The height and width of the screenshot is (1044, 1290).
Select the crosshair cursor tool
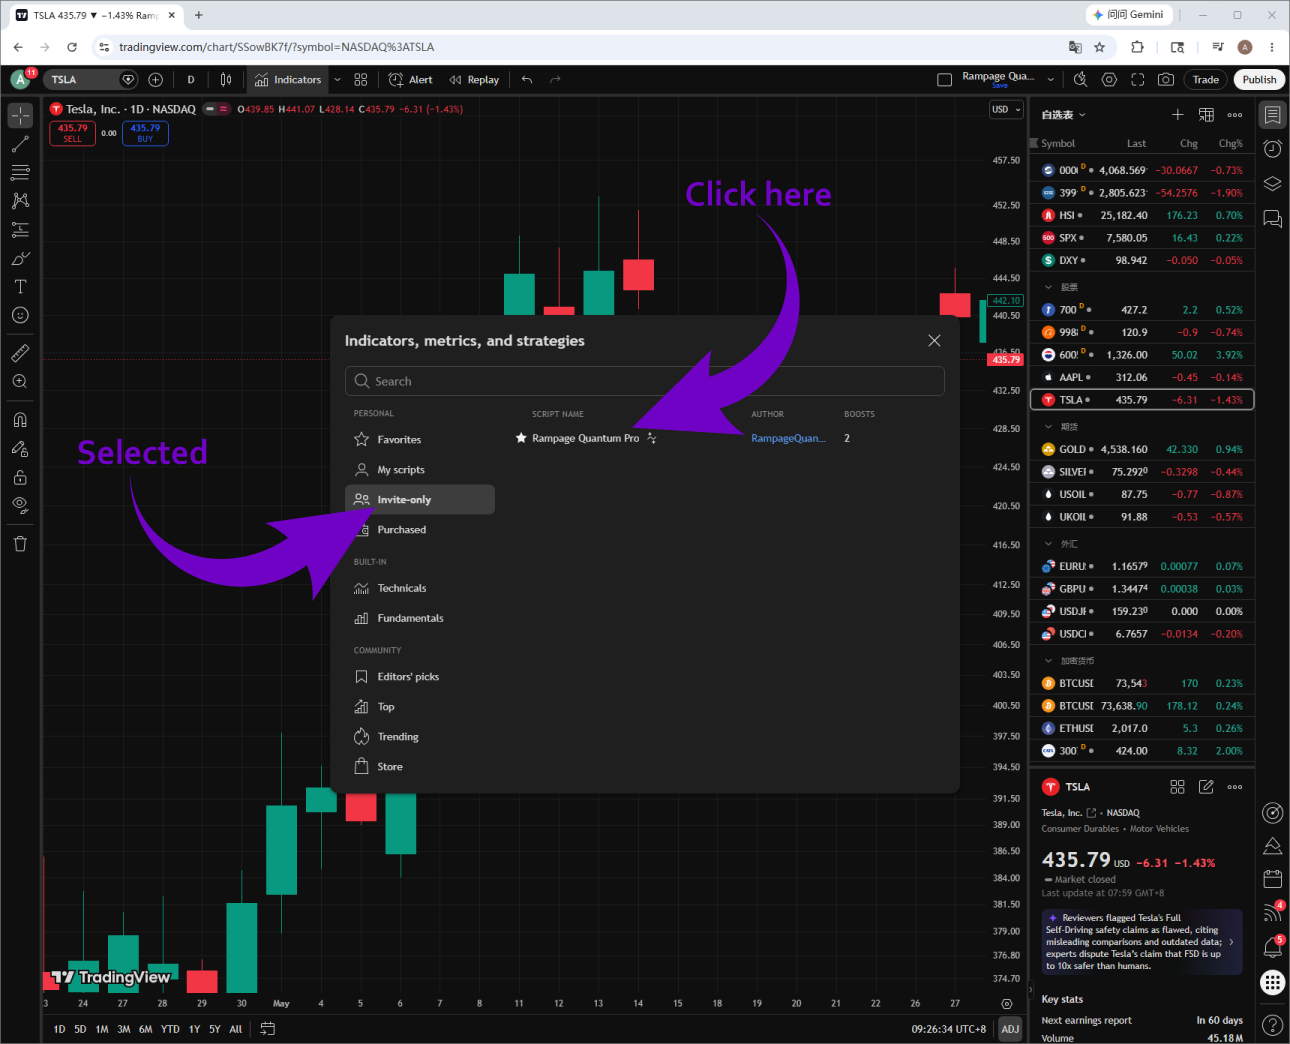point(20,115)
